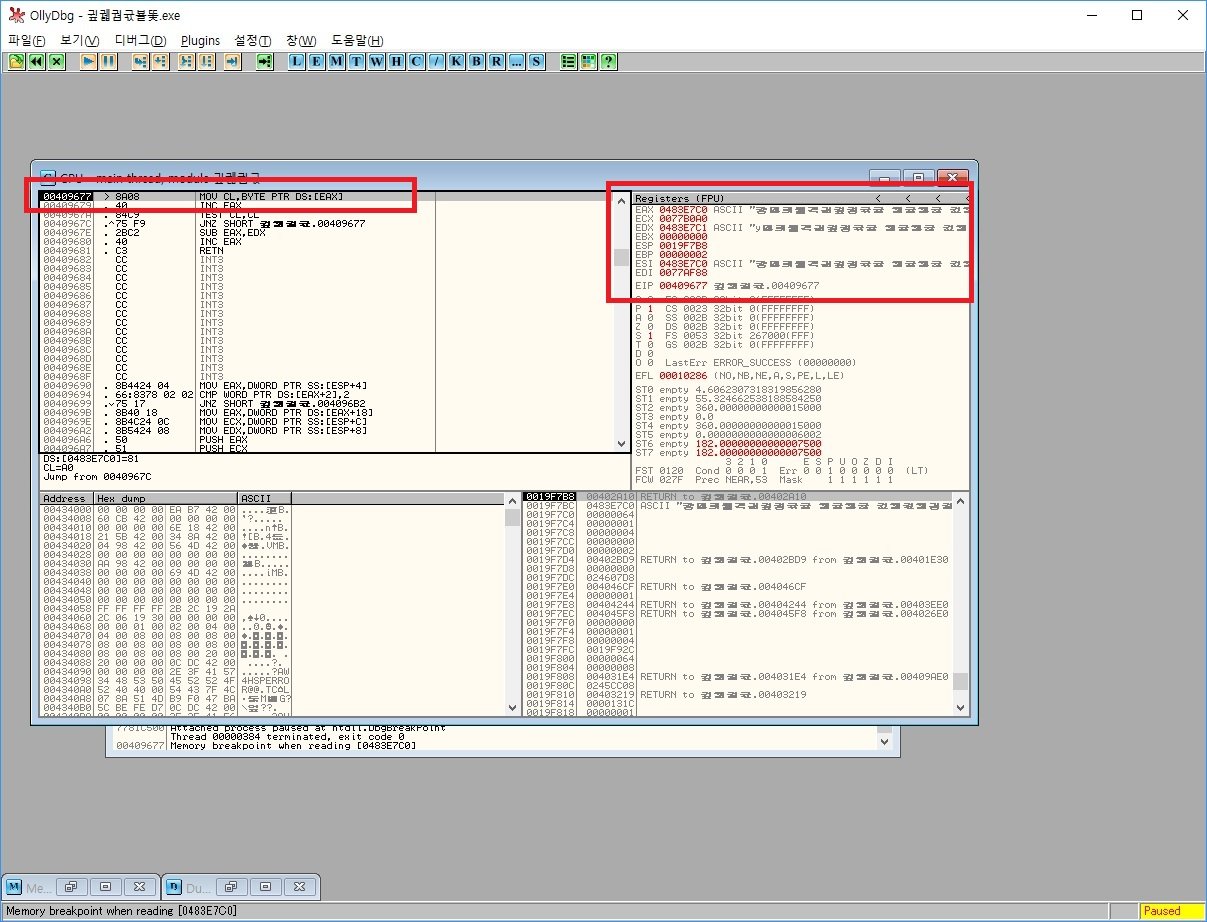Viewport: 1207px width, 922px height.
Task: Run the program with the play icon
Action: (88, 61)
